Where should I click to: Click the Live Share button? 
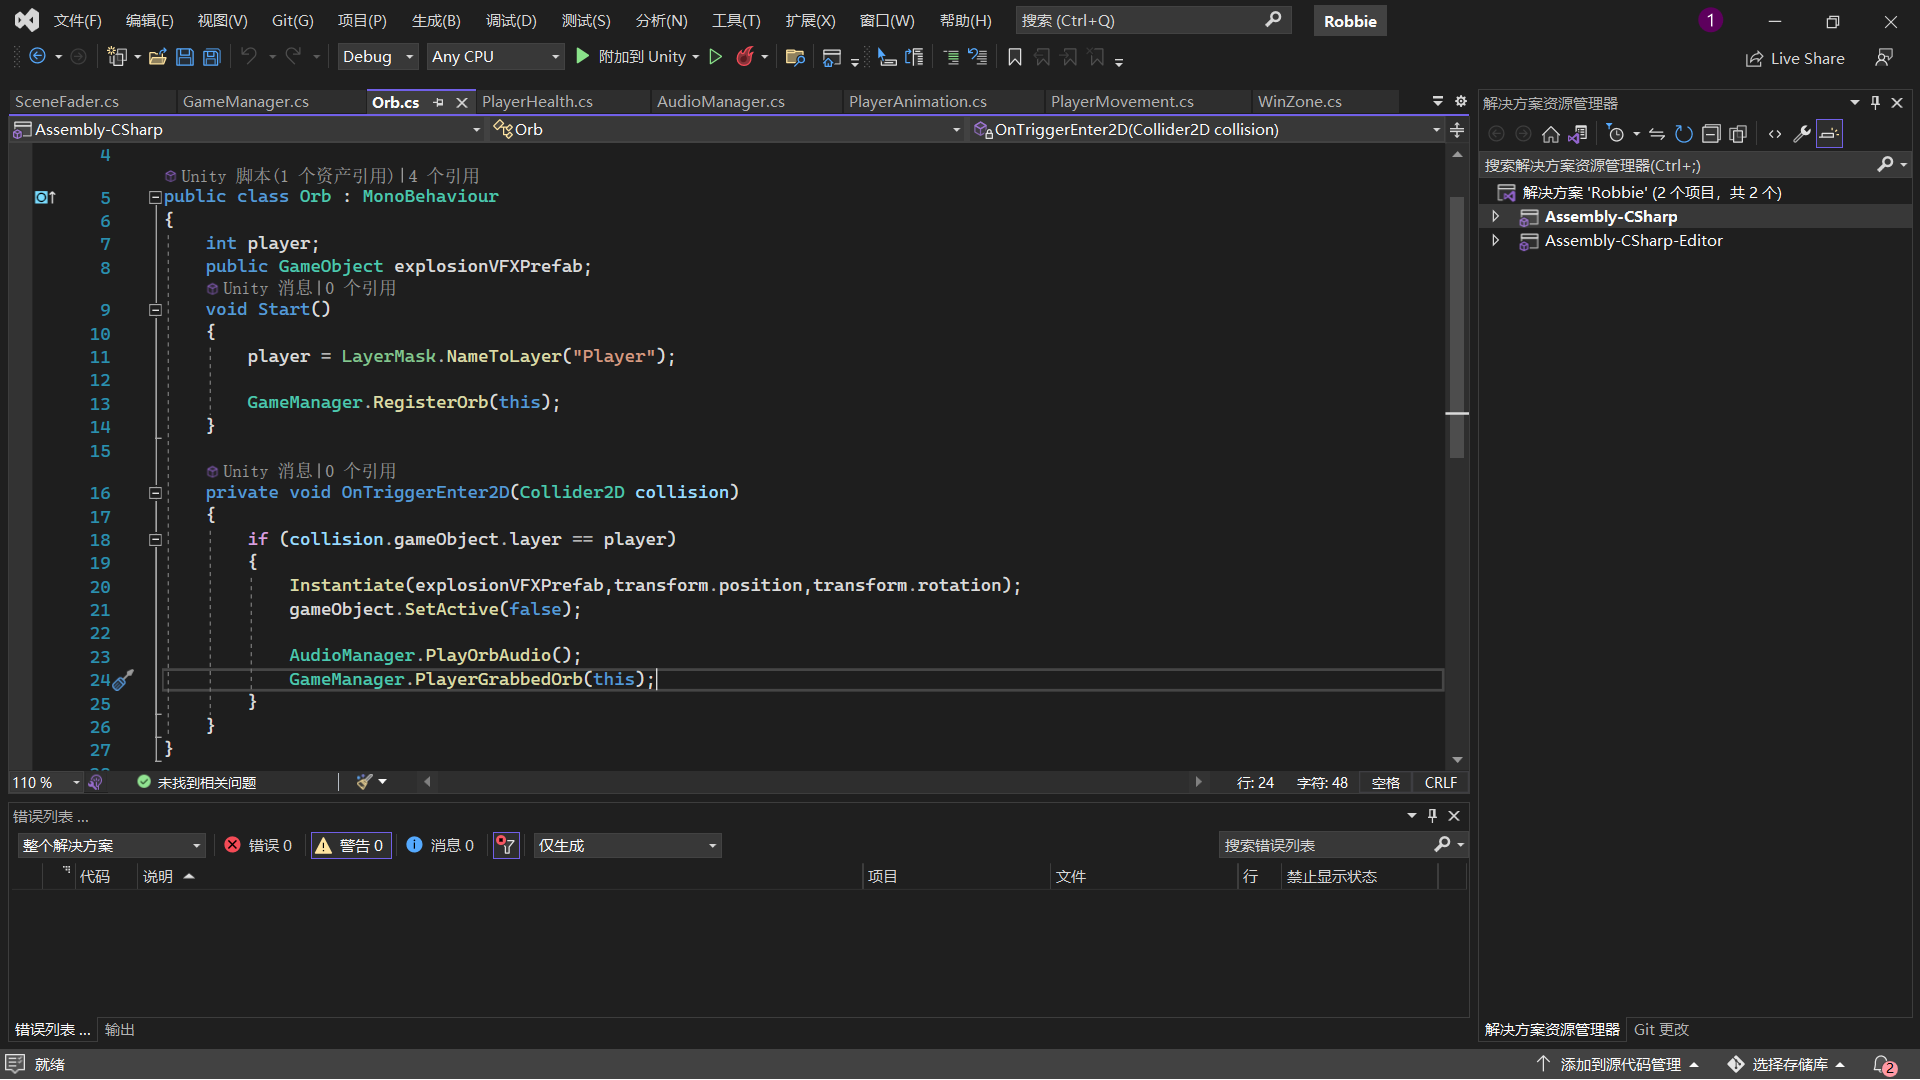pos(1795,58)
